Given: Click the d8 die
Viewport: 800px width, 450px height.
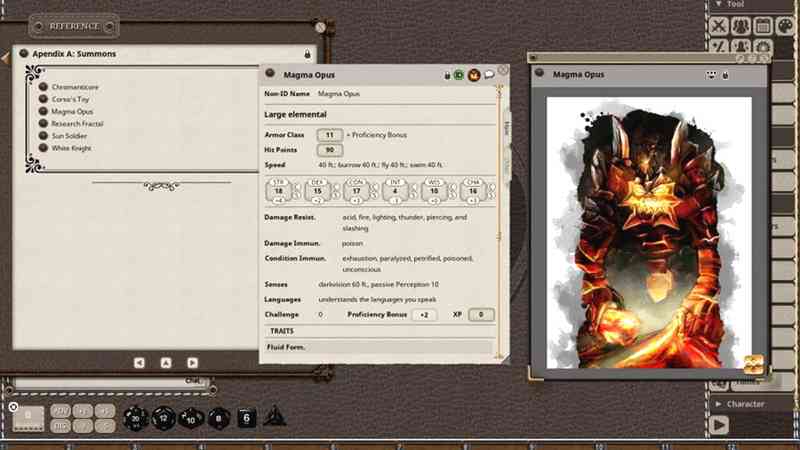Looking at the screenshot, I should pyautogui.click(x=218, y=419).
